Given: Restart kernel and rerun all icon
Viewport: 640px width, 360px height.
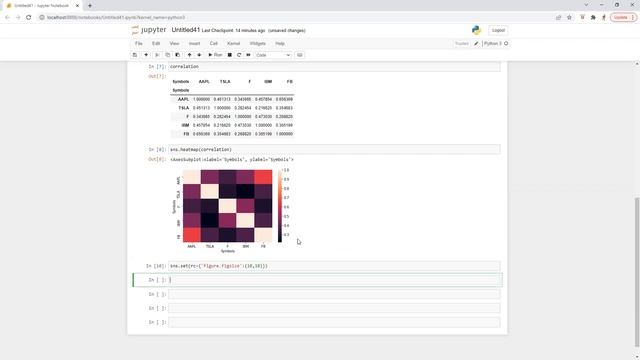Looking at the screenshot, I should coord(248,55).
